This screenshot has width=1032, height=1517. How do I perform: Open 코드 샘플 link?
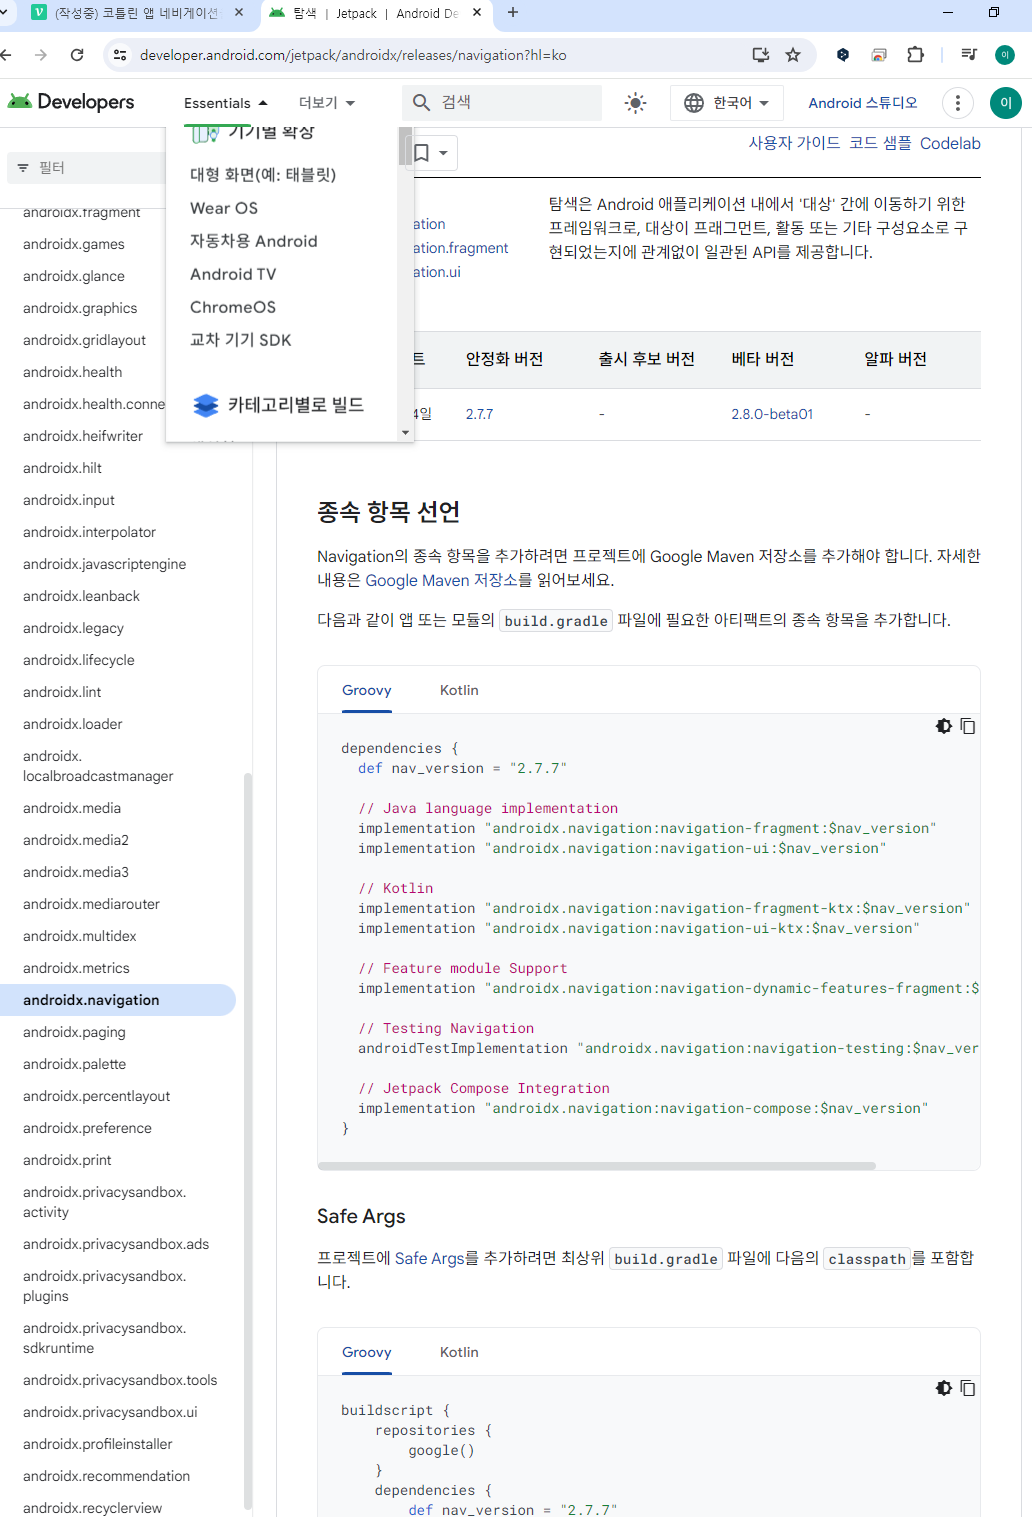pos(880,143)
